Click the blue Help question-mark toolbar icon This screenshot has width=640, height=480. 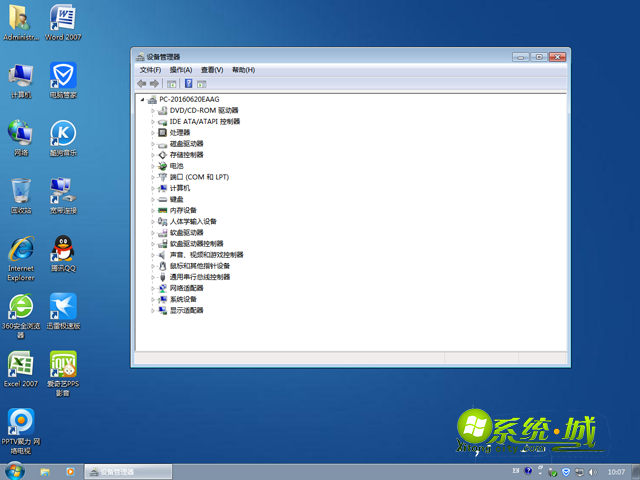click(189, 84)
